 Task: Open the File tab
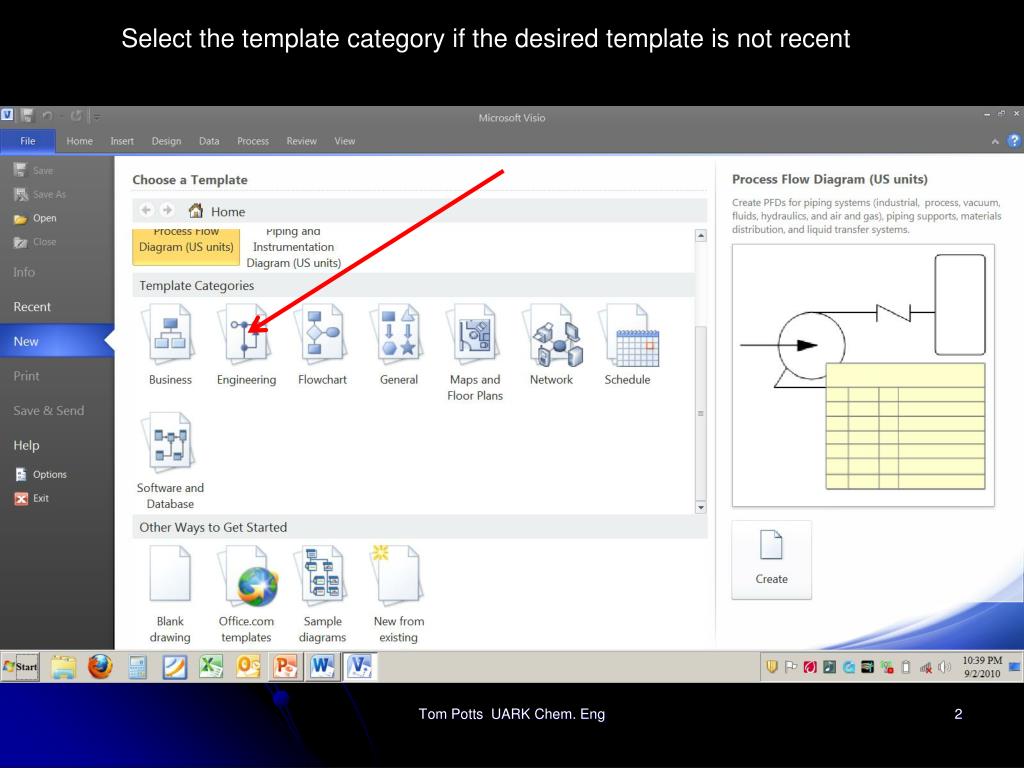pyautogui.click(x=27, y=141)
